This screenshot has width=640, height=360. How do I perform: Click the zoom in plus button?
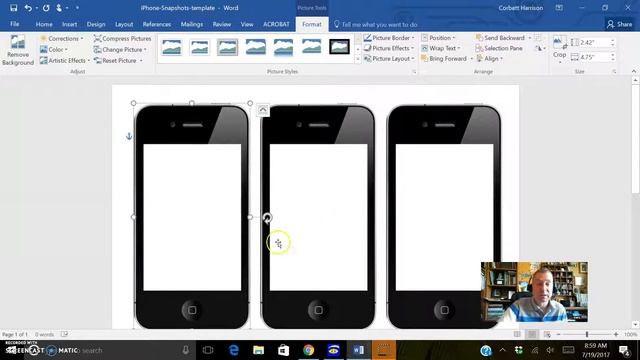(616, 334)
